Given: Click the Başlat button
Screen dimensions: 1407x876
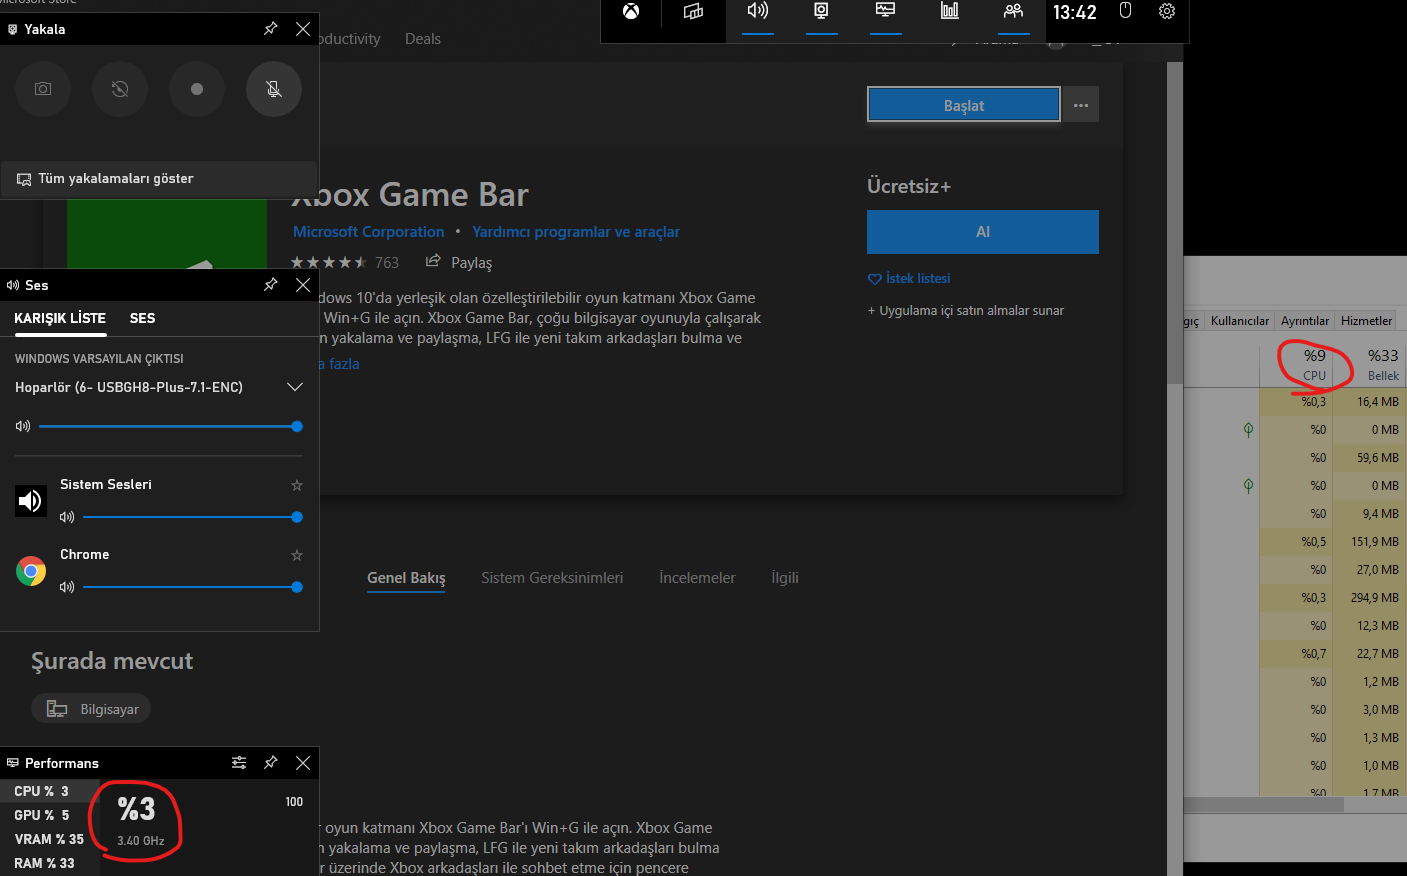Looking at the screenshot, I should 963,105.
